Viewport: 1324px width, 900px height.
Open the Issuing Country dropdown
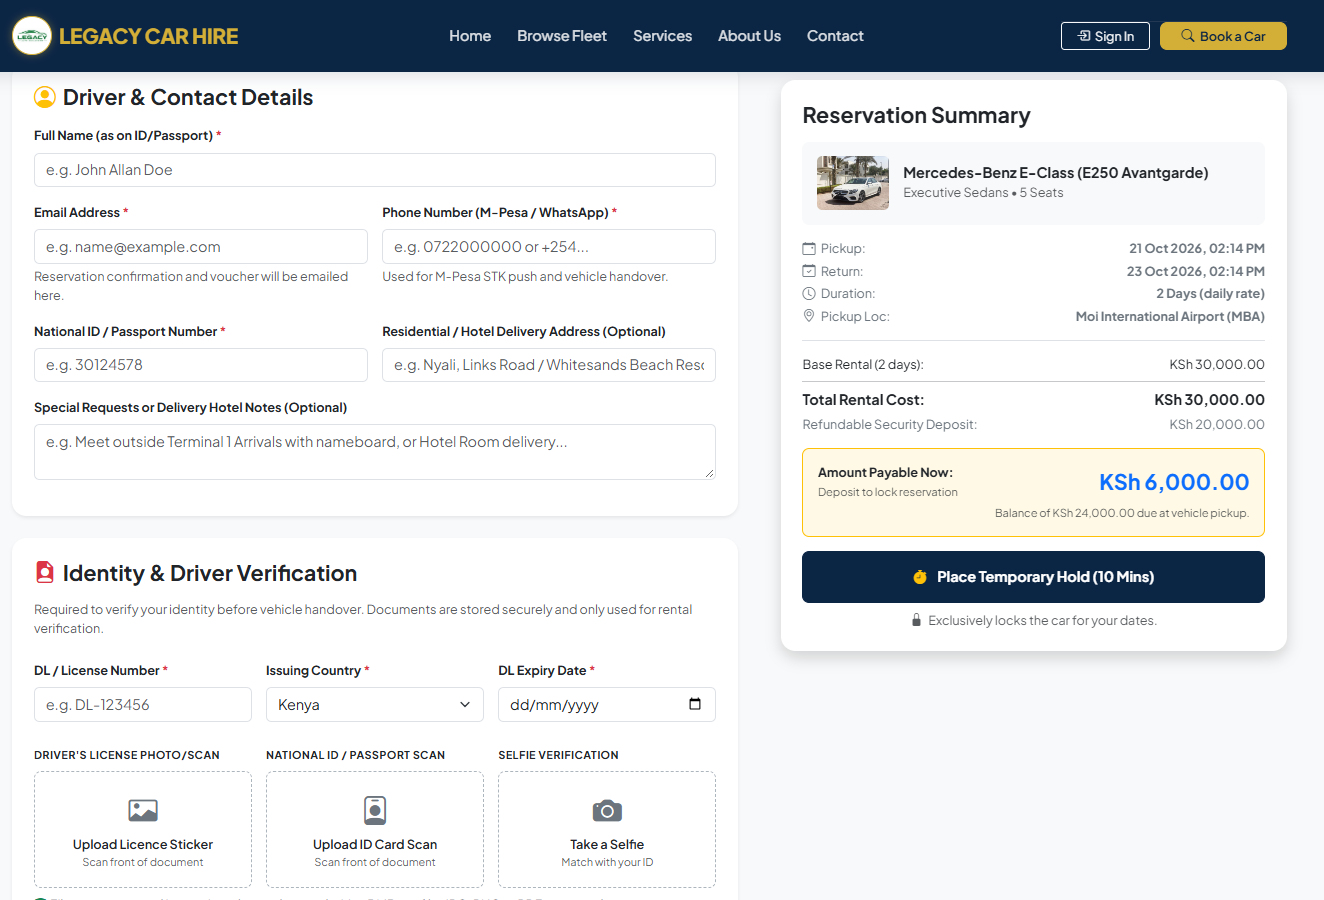375,704
